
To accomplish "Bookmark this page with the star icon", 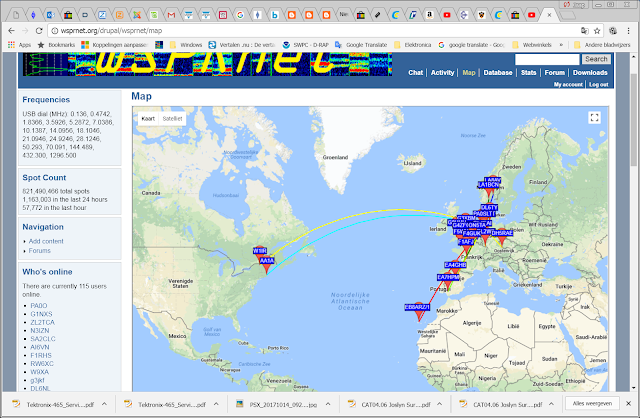I will [x=597, y=31].
